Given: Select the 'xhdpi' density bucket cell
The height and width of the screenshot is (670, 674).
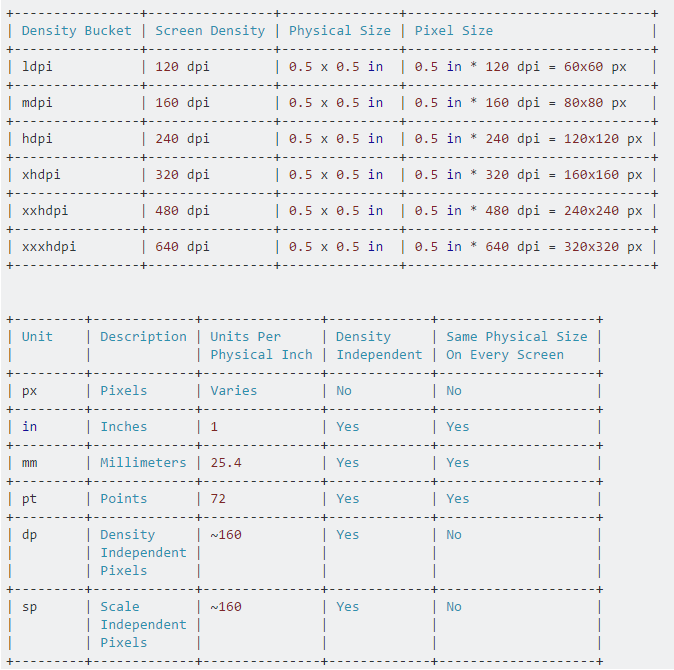Looking at the screenshot, I should coord(41,175).
